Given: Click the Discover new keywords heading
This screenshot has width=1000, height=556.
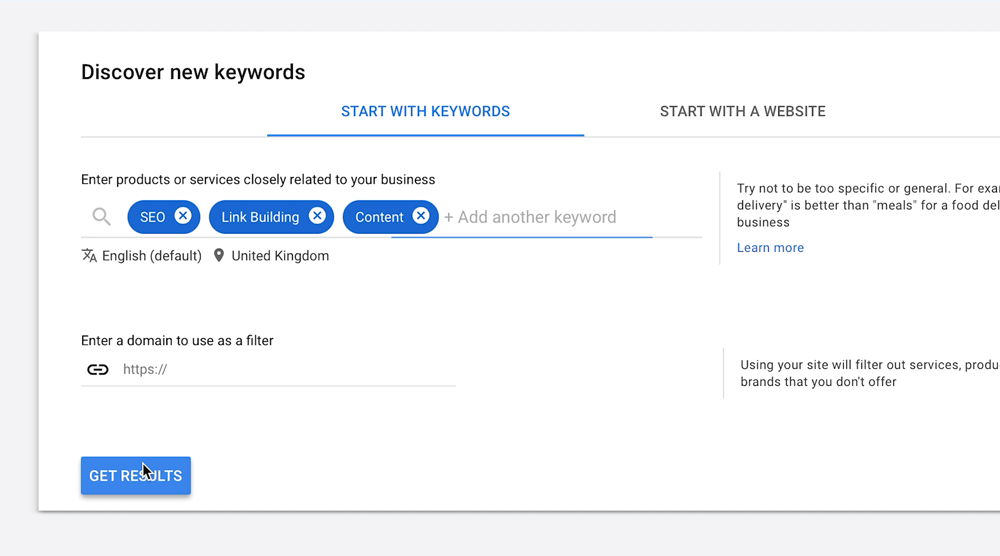Looking at the screenshot, I should tap(193, 72).
